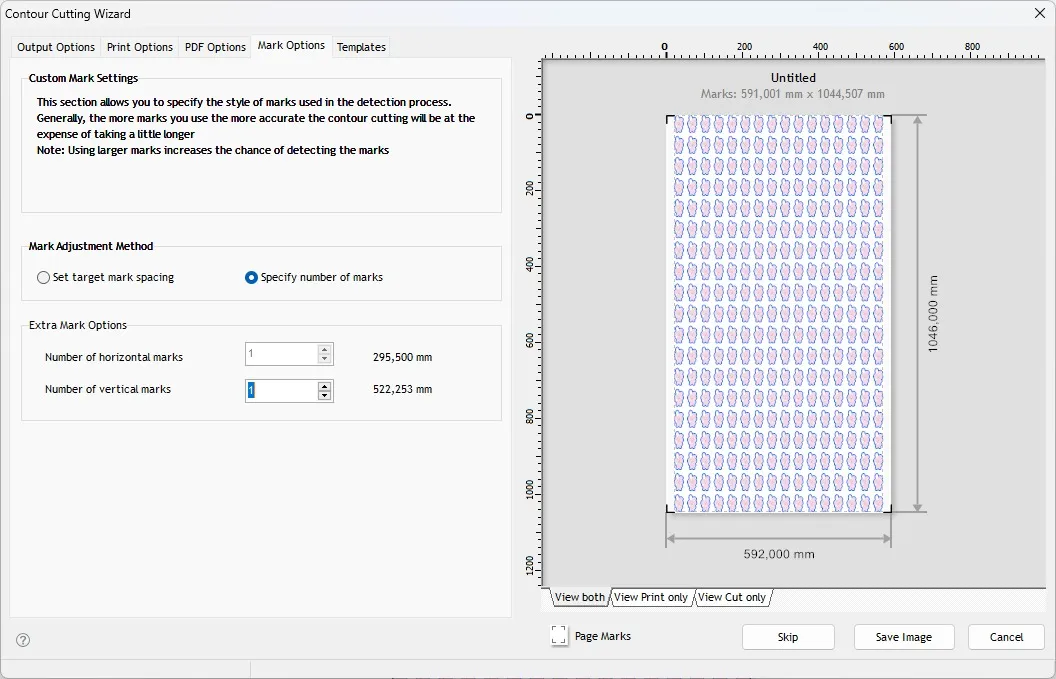This screenshot has width=1056, height=679.
Task: Close the Contour Cutting Wizard window
Action: (x=1040, y=13)
